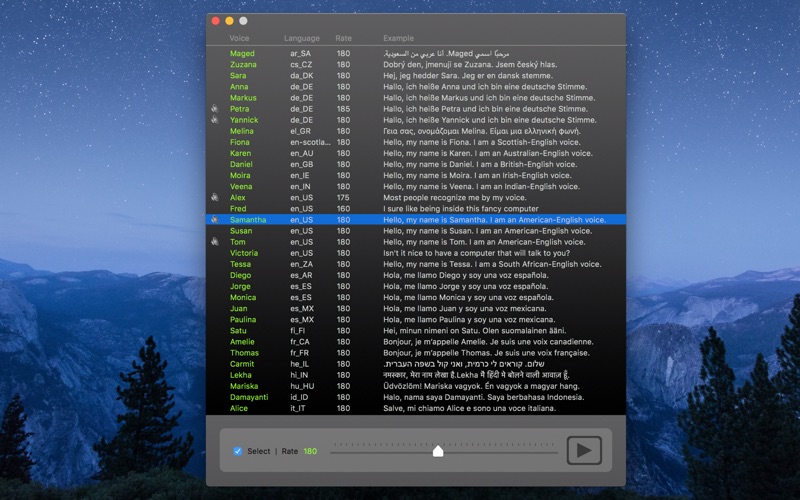Click the speaker icon on Samantha row
800x500 pixels.
tap(215, 220)
